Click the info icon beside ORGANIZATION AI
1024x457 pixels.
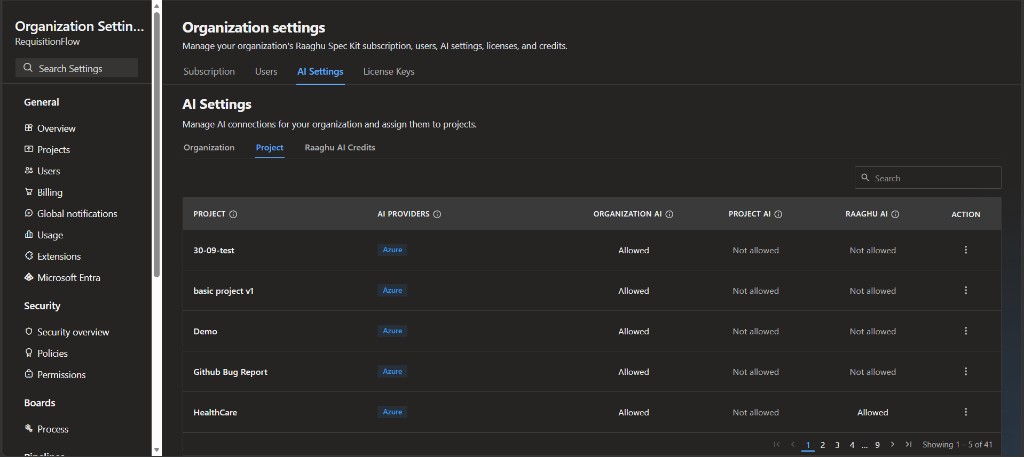(669, 214)
